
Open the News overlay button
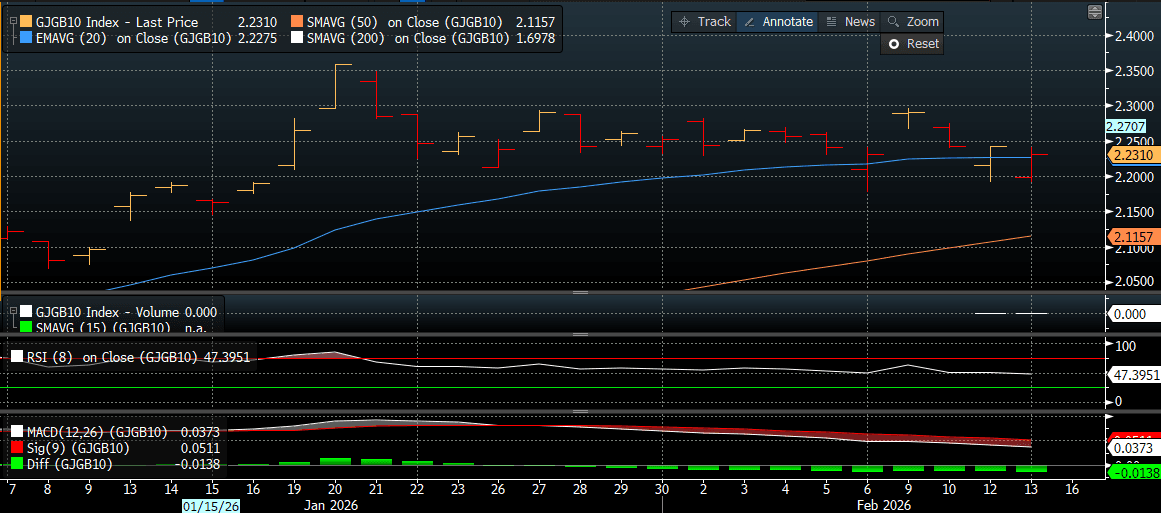849,21
